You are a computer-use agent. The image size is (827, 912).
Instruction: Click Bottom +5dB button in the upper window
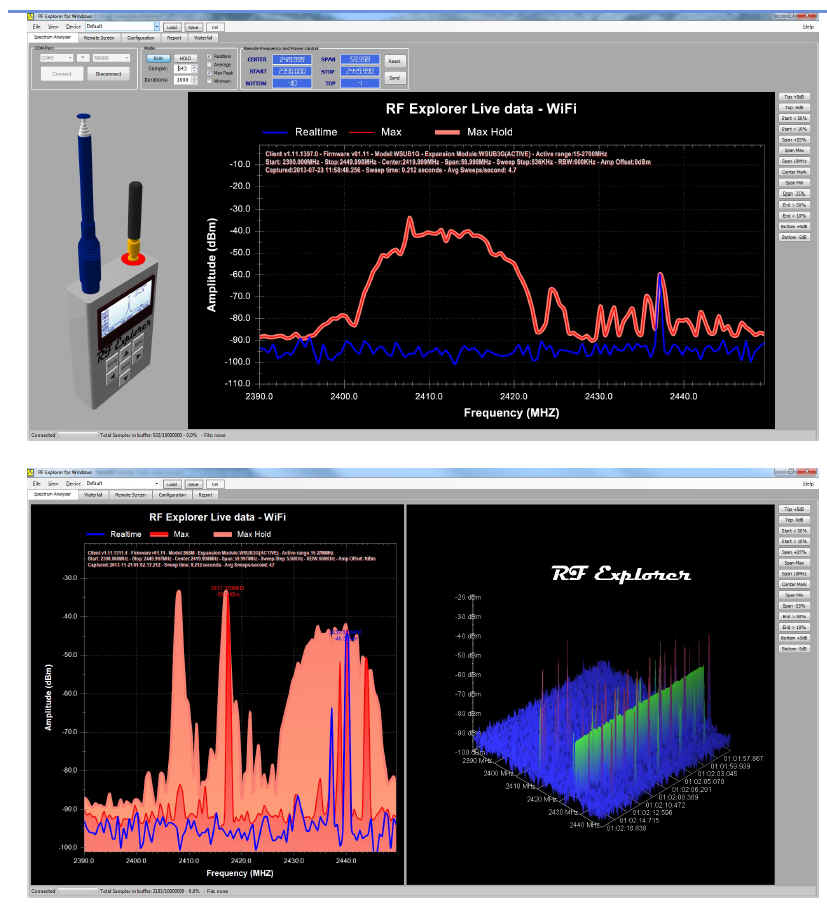[794, 226]
